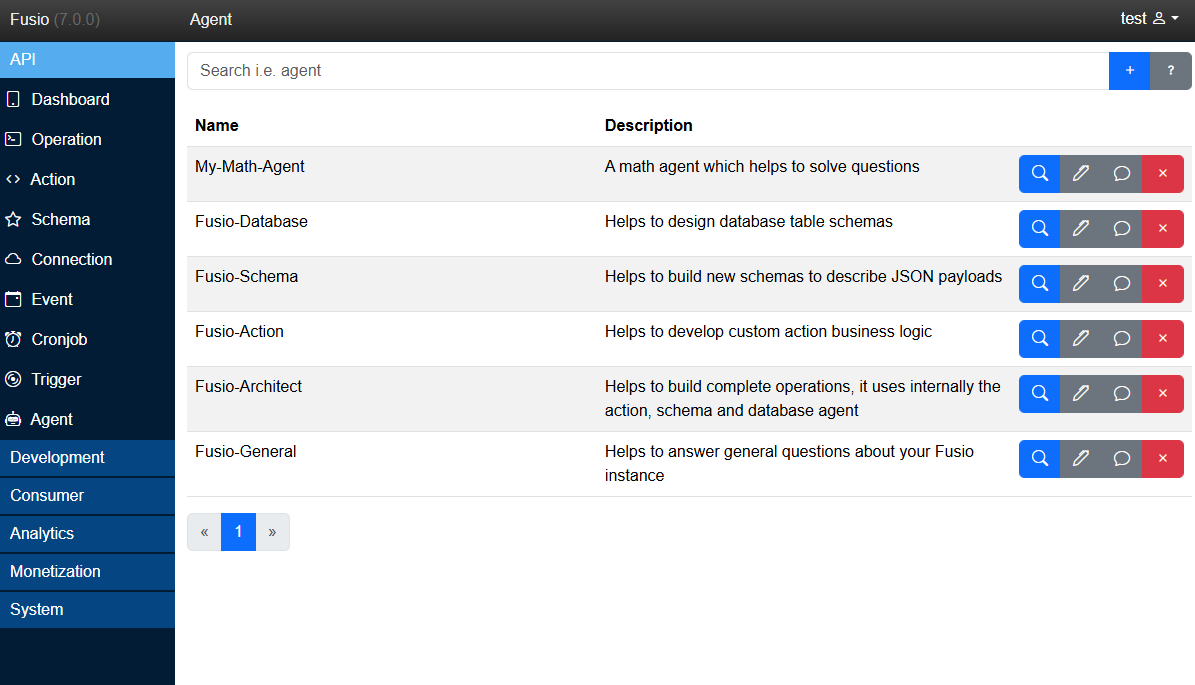
Task: Select the Operation icon in the sidebar
Action: (x=13, y=139)
